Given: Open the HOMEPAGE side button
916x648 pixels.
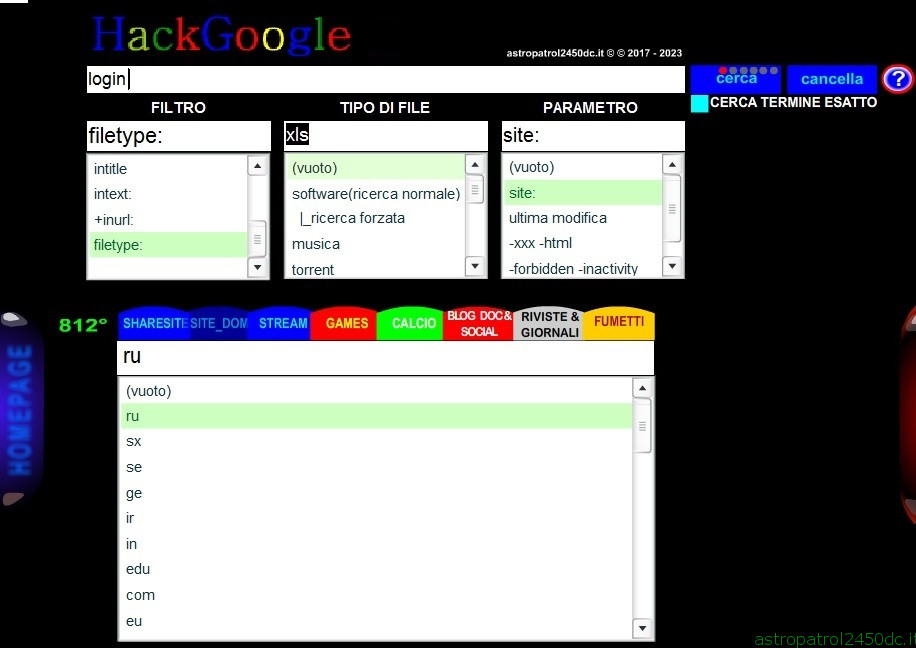Looking at the screenshot, I should [19, 410].
